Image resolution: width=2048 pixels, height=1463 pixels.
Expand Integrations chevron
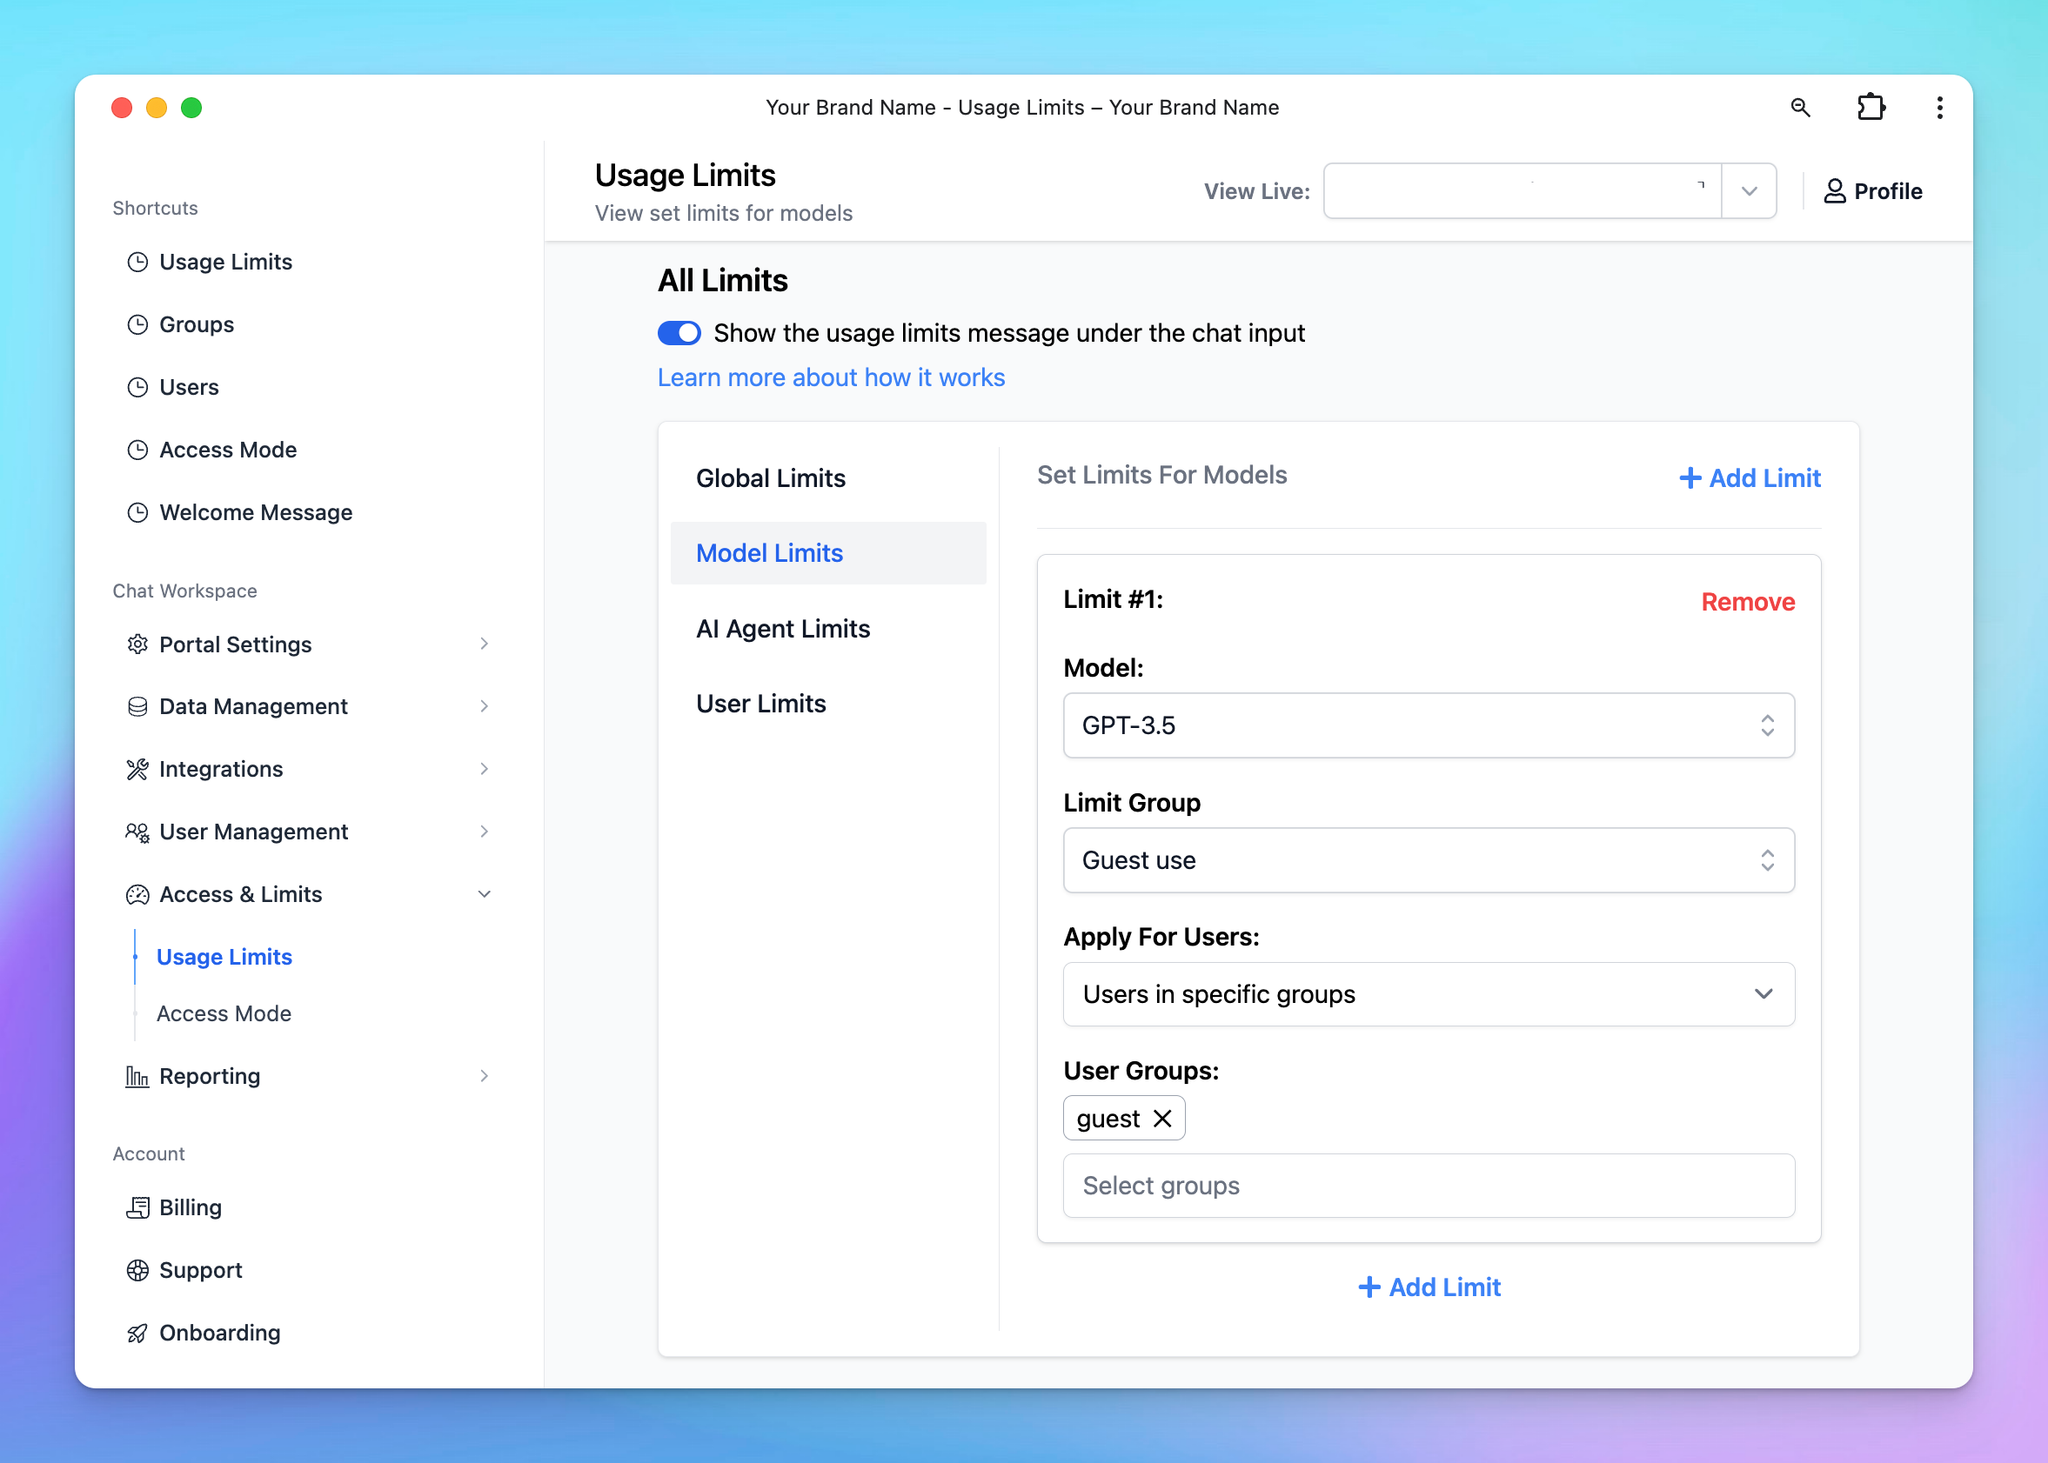(x=484, y=769)
